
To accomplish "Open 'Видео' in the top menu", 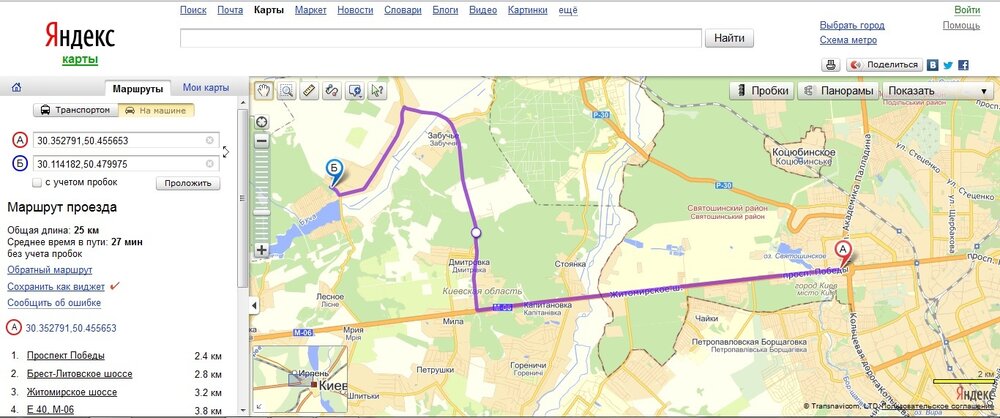I will [483, 10].
